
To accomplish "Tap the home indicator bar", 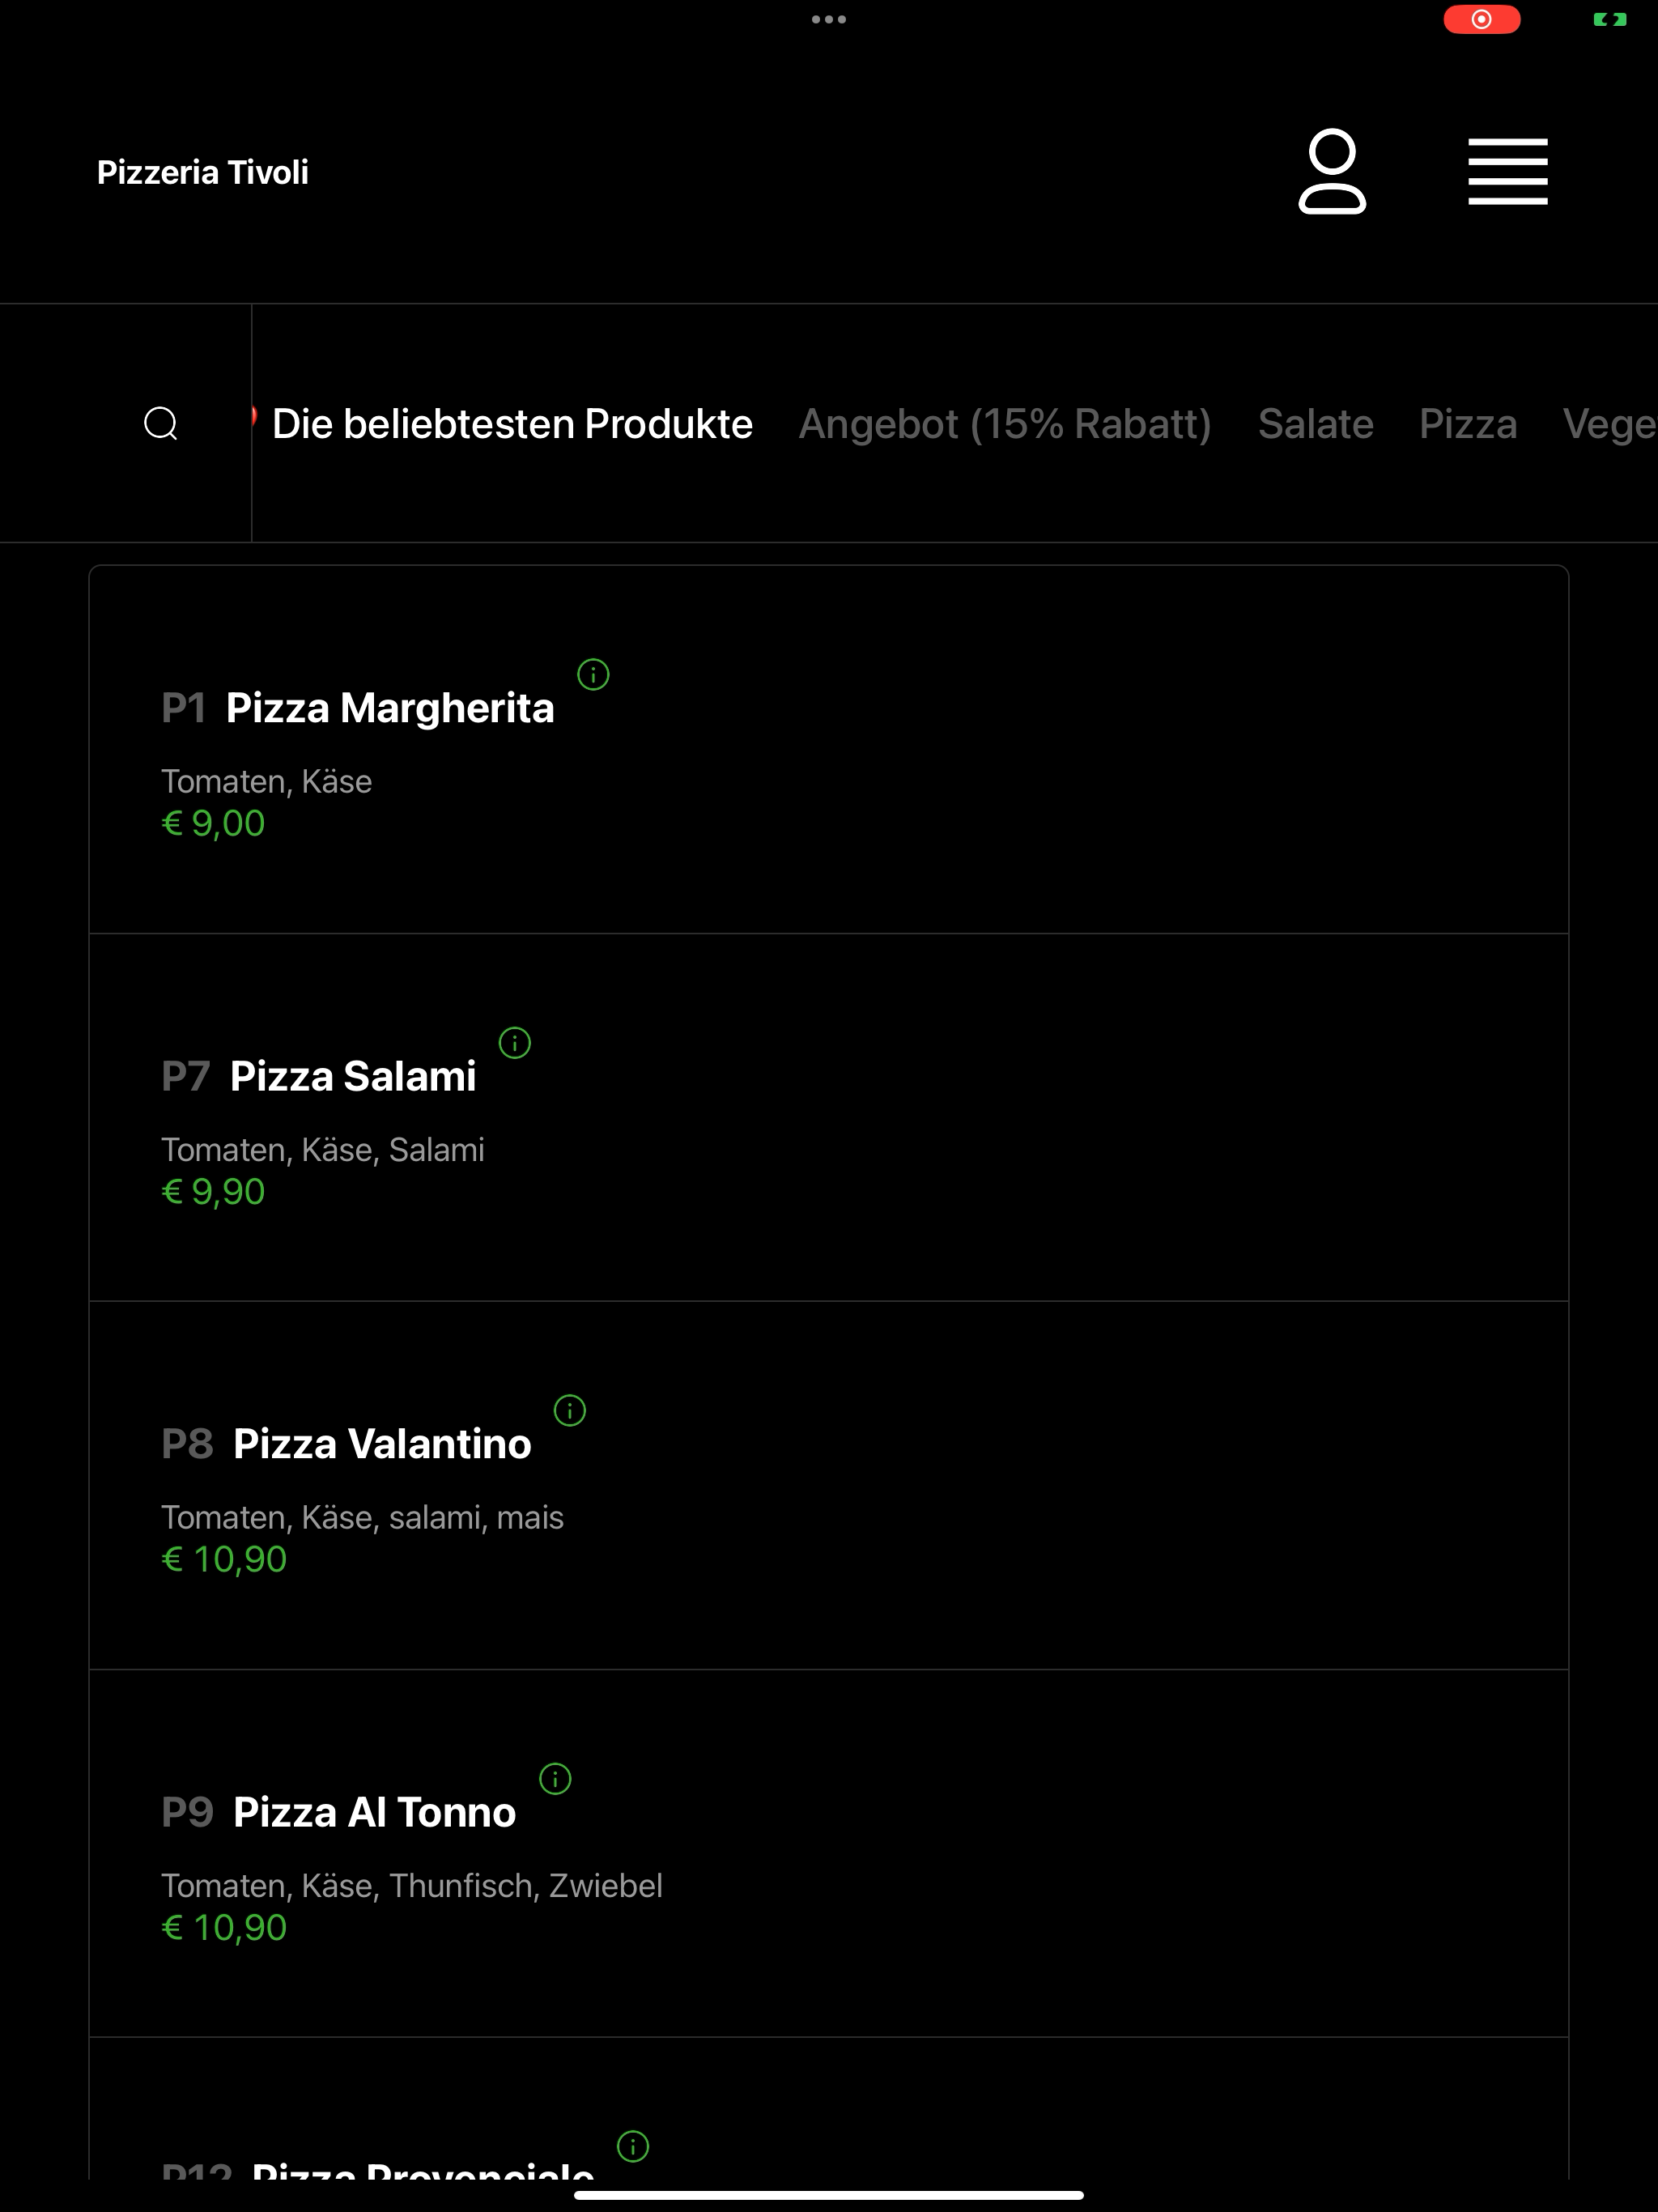I will tap(829, 2195).
